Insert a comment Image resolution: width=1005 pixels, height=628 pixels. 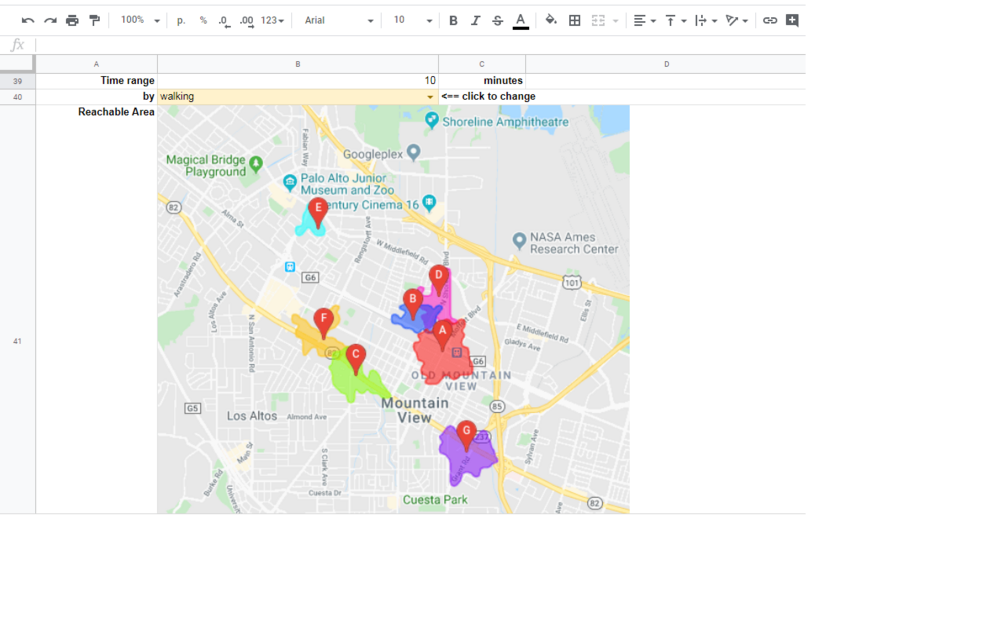[792, 21]
